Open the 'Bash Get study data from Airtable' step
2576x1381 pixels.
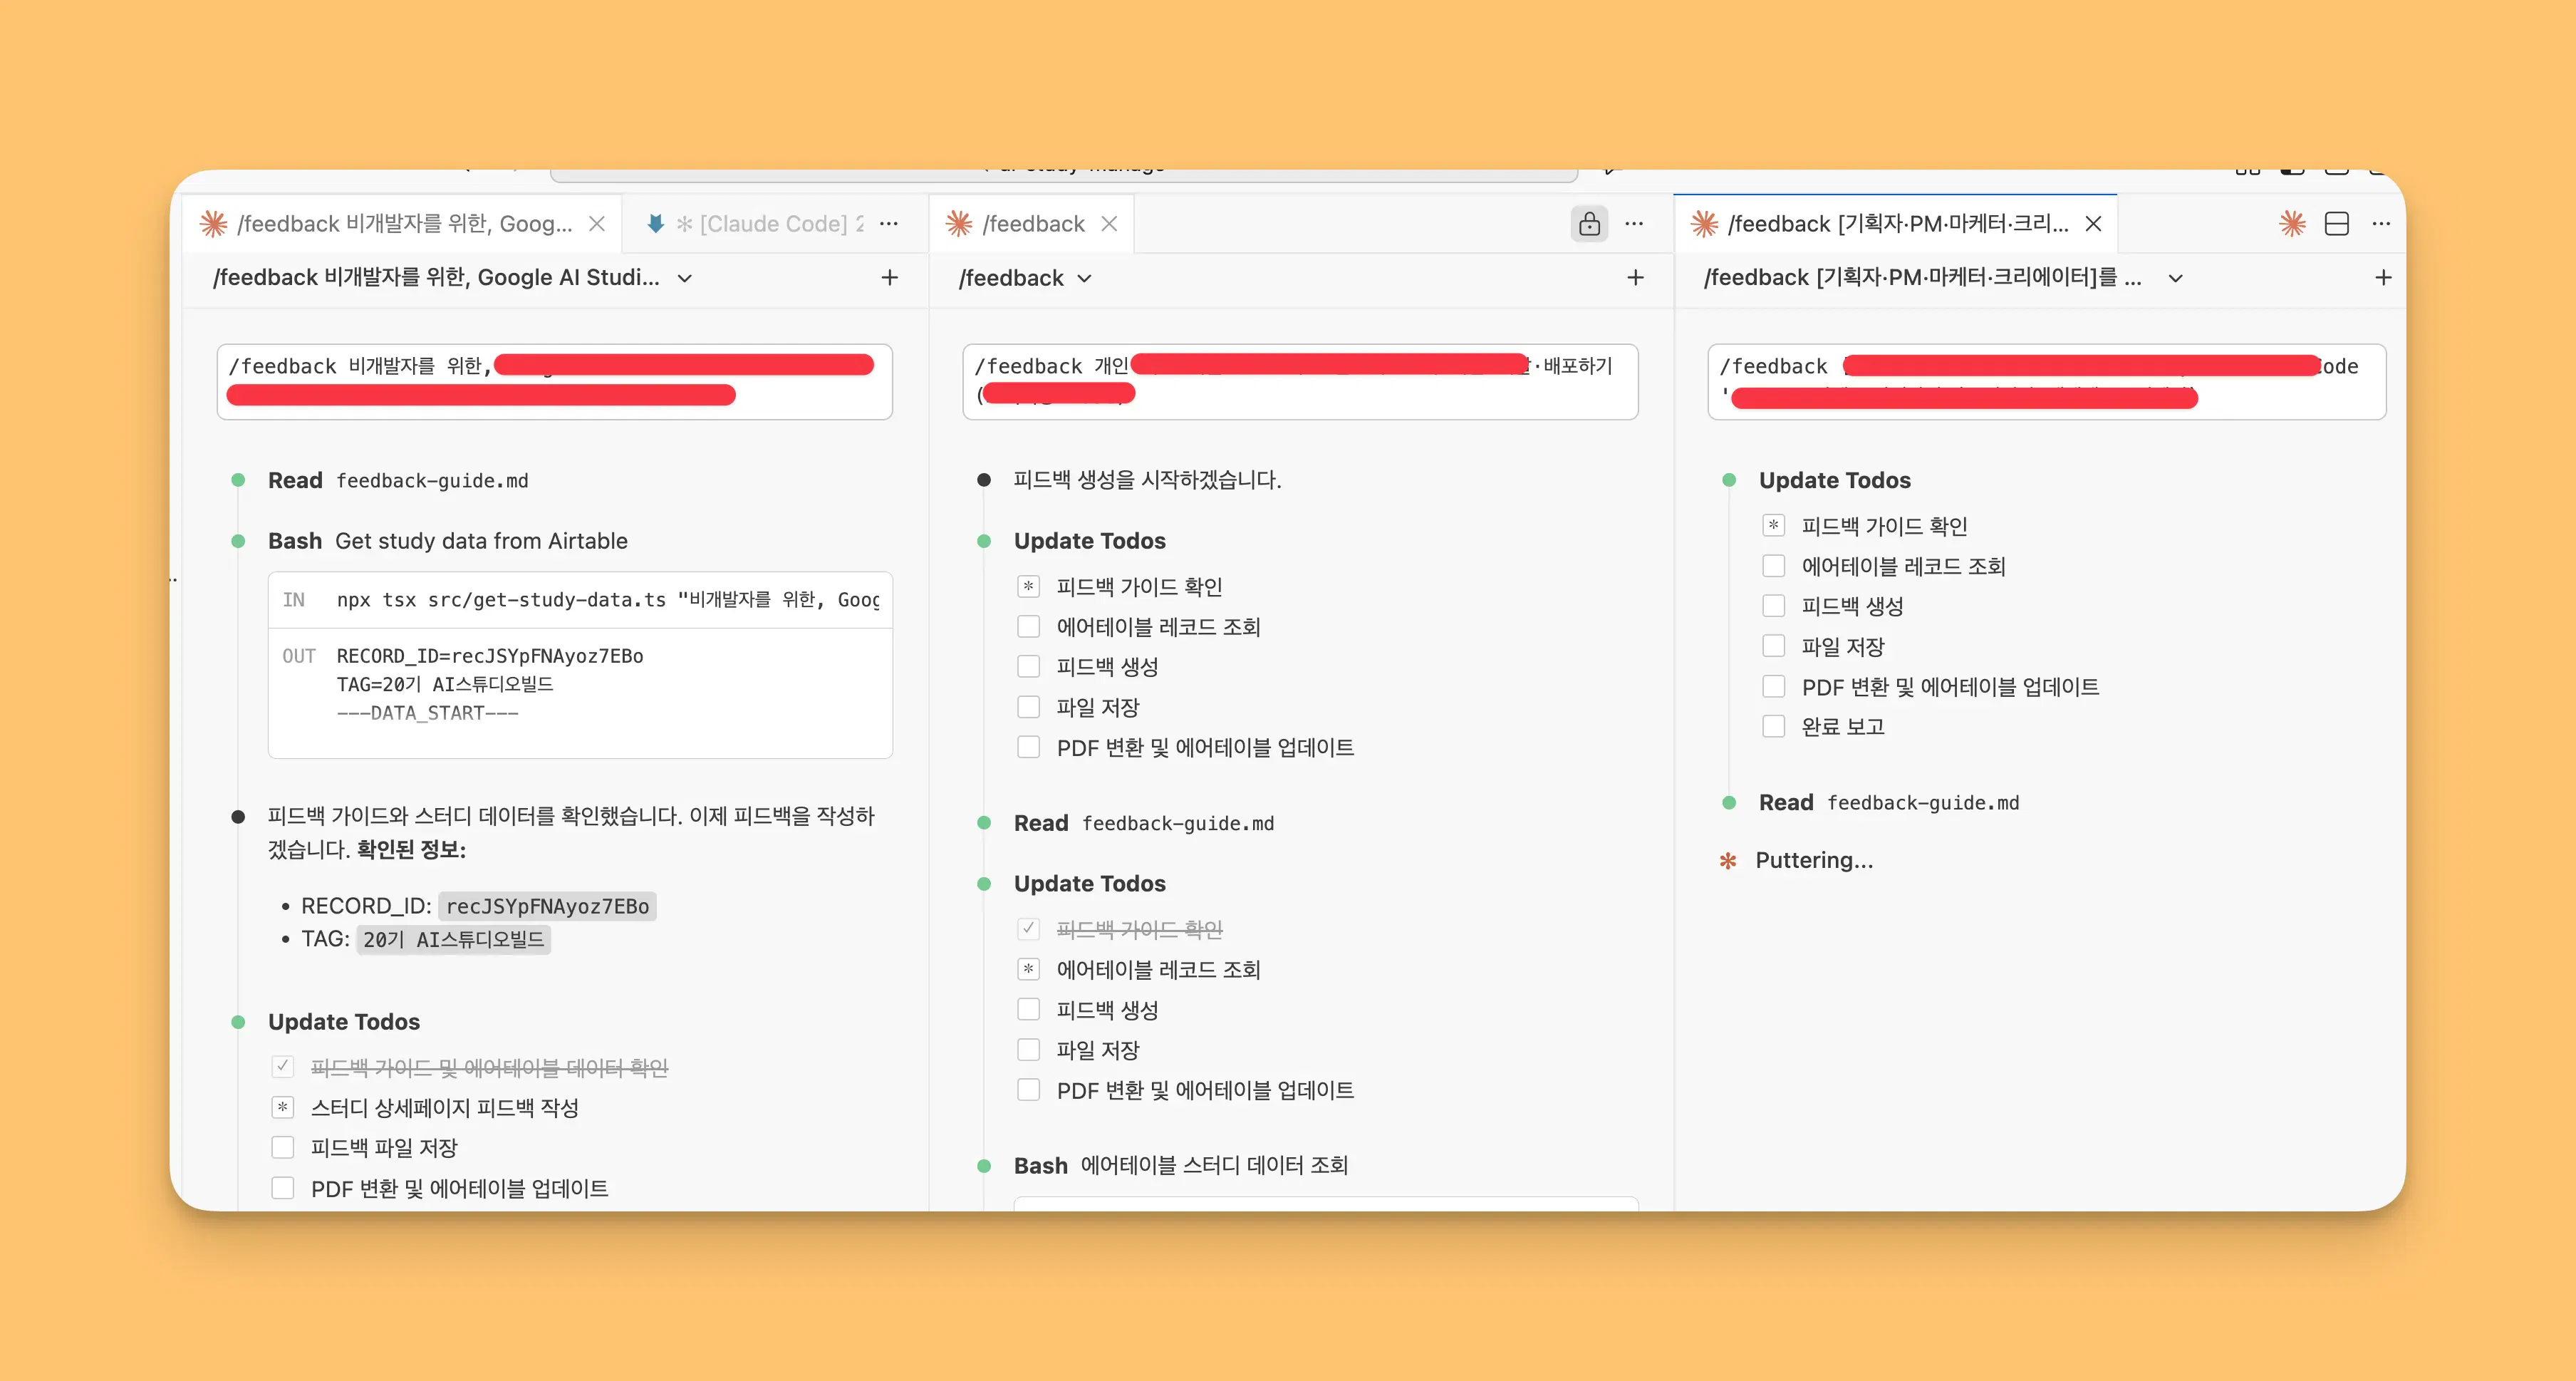click(x=448, y=541)
